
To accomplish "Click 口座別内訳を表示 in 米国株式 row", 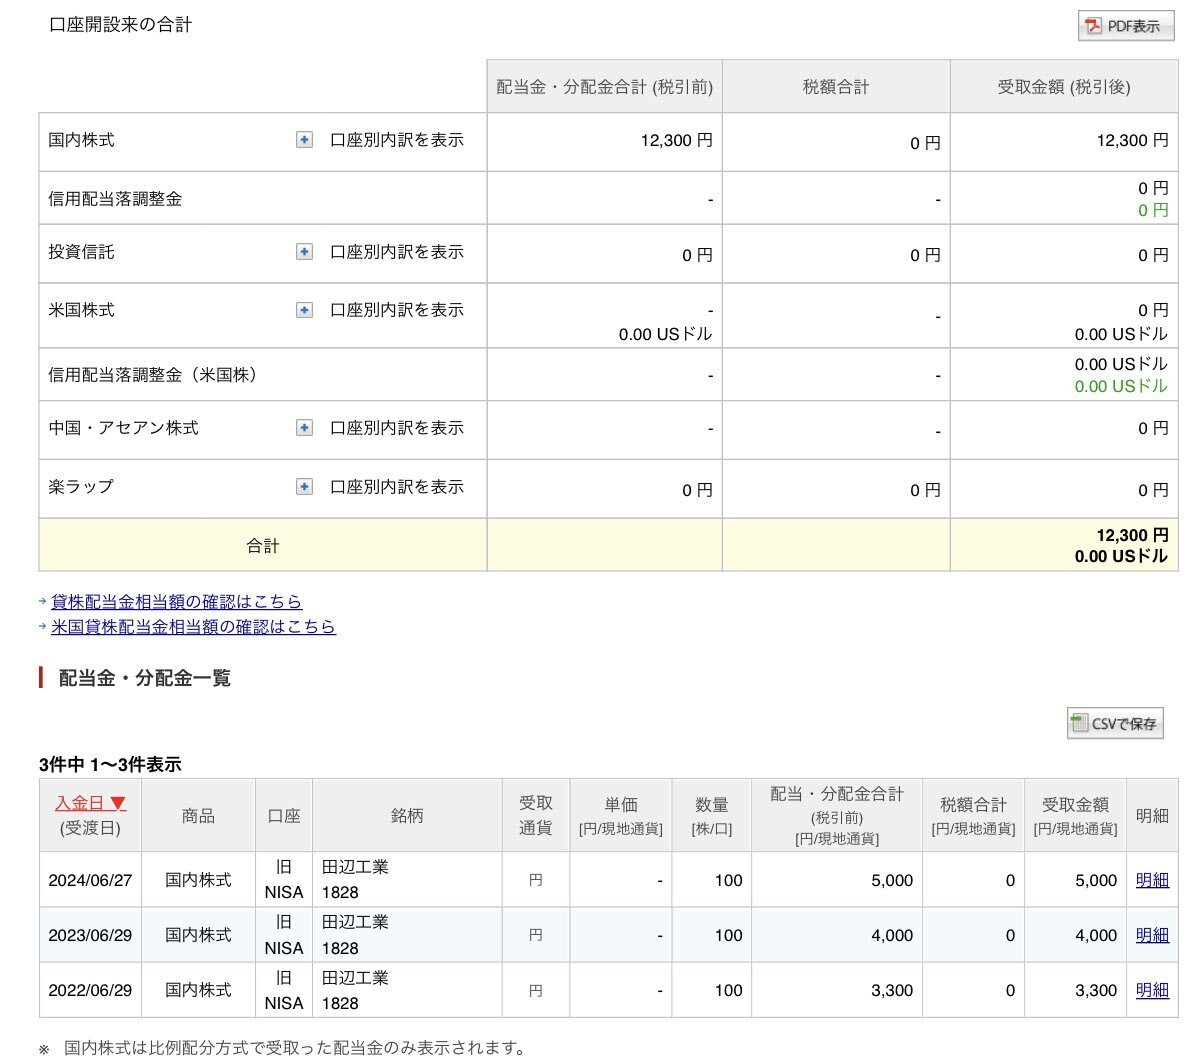I will coord(396,310).
